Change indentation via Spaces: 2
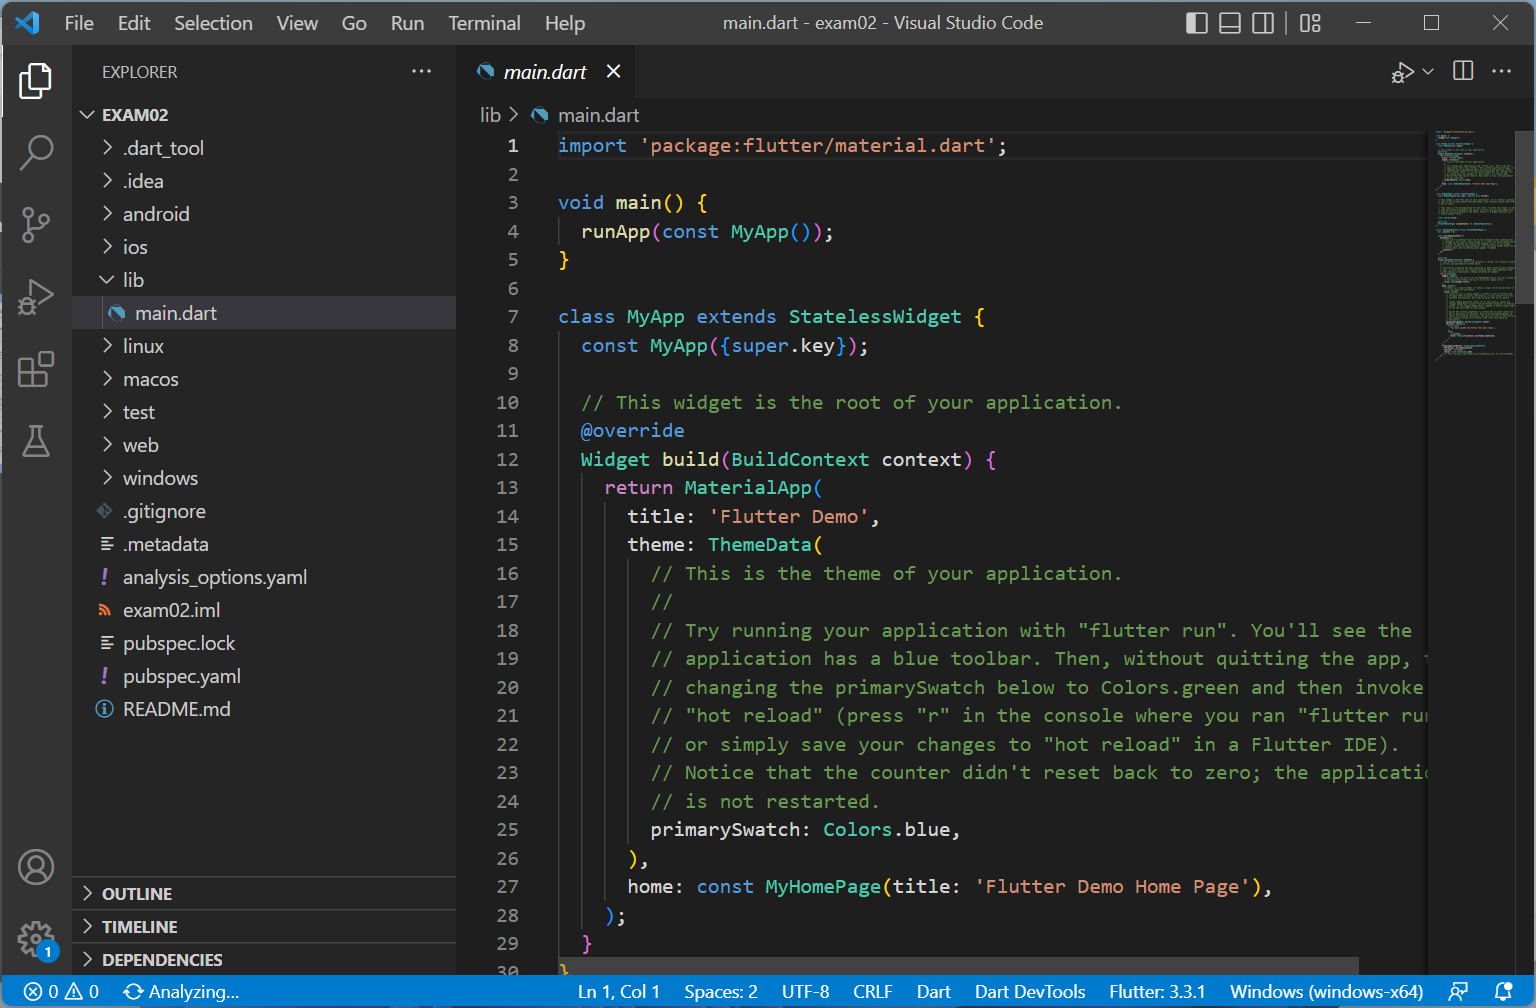The height and width of the screenshot is (1008, 1536). [721, 992]
